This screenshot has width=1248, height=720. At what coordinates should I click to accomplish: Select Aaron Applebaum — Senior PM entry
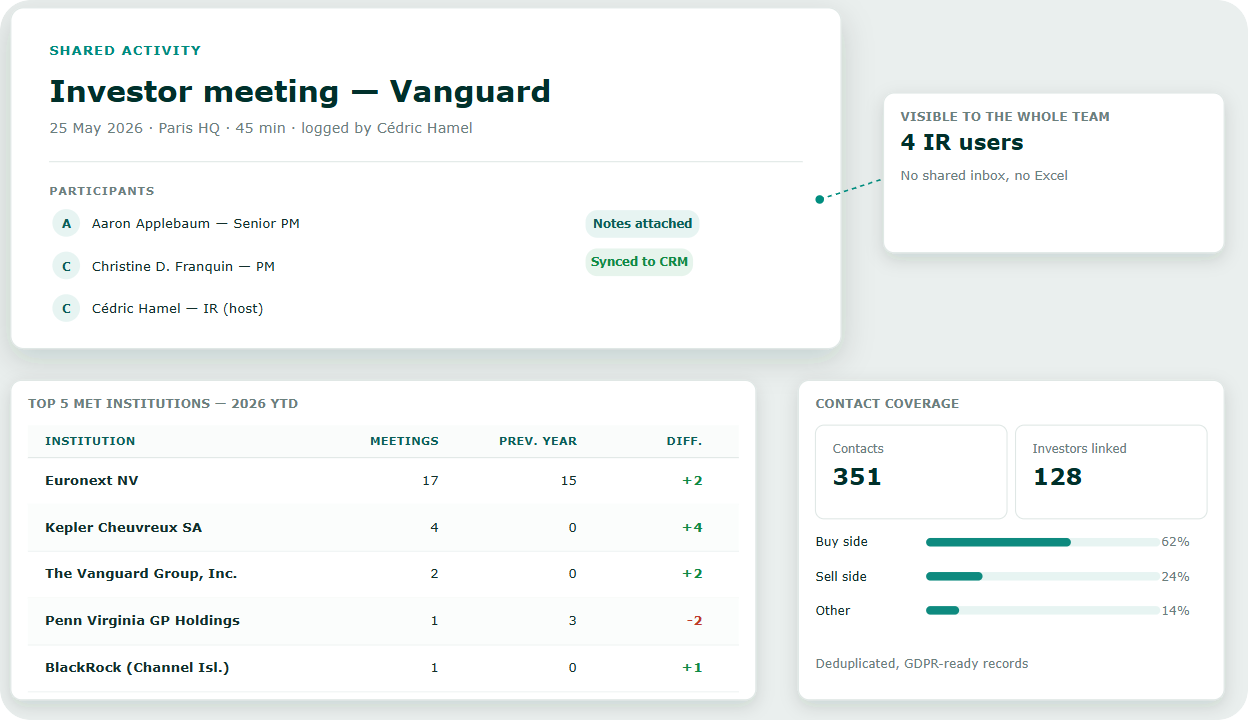pyautogui.click(x=196, y=224)
